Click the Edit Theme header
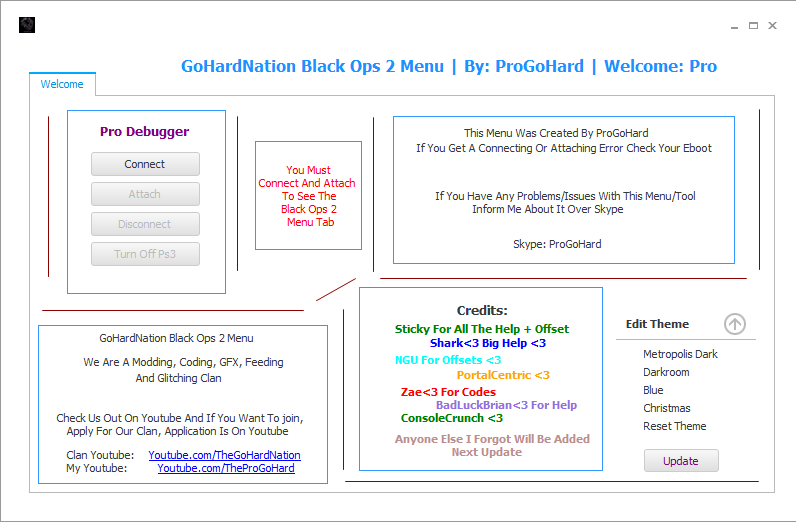 point(657,324)
